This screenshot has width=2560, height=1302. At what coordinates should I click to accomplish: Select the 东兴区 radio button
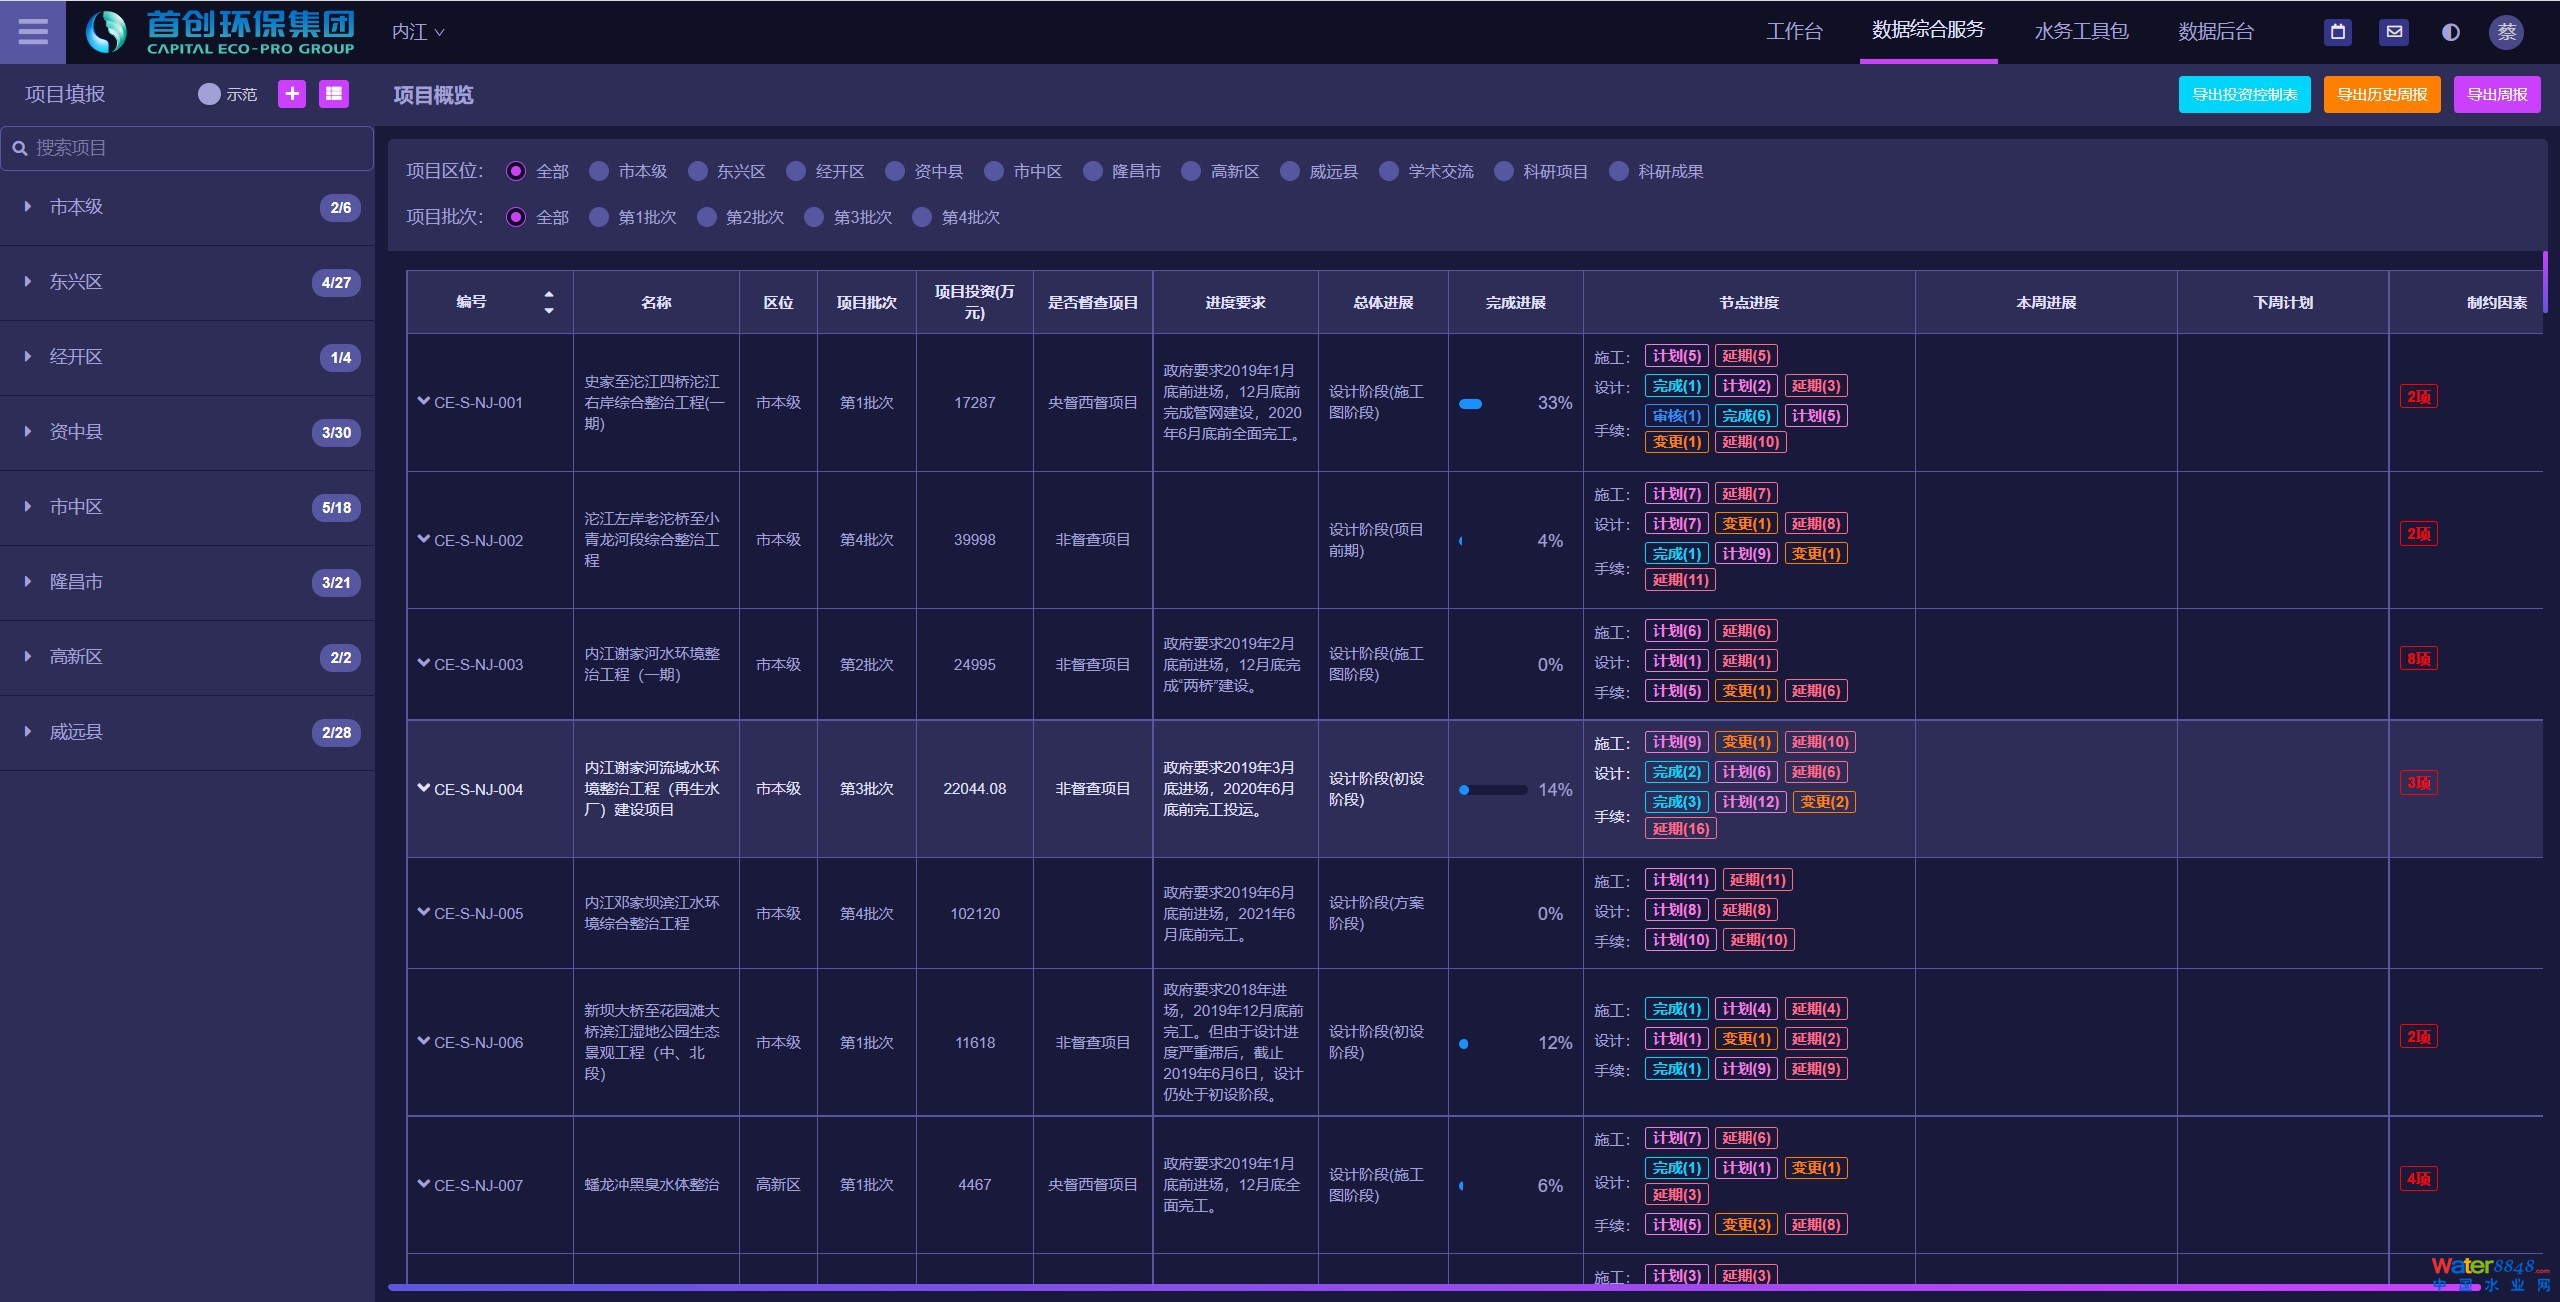(698, 172)
